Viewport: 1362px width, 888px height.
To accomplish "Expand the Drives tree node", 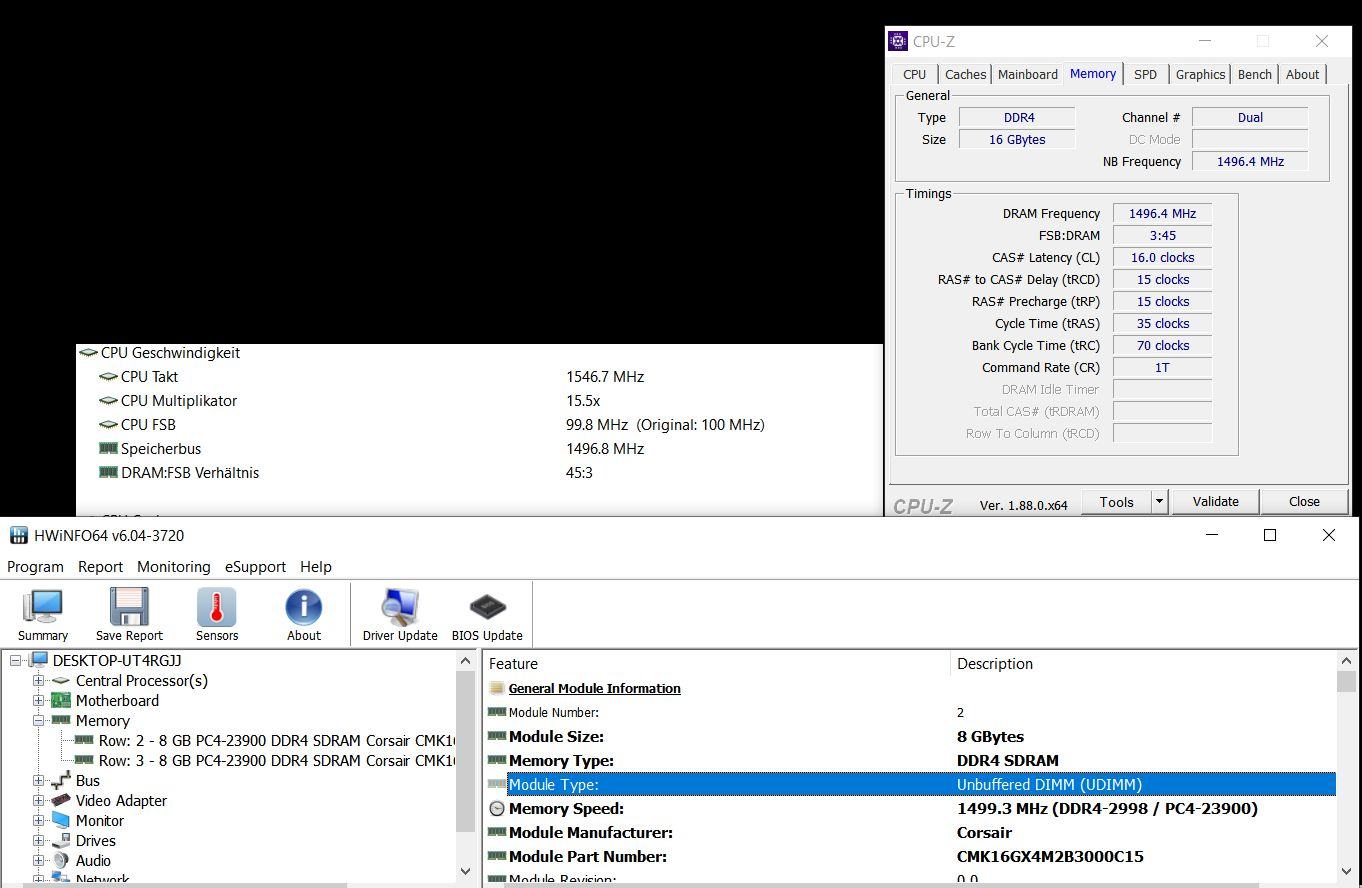I will (39, 840).
